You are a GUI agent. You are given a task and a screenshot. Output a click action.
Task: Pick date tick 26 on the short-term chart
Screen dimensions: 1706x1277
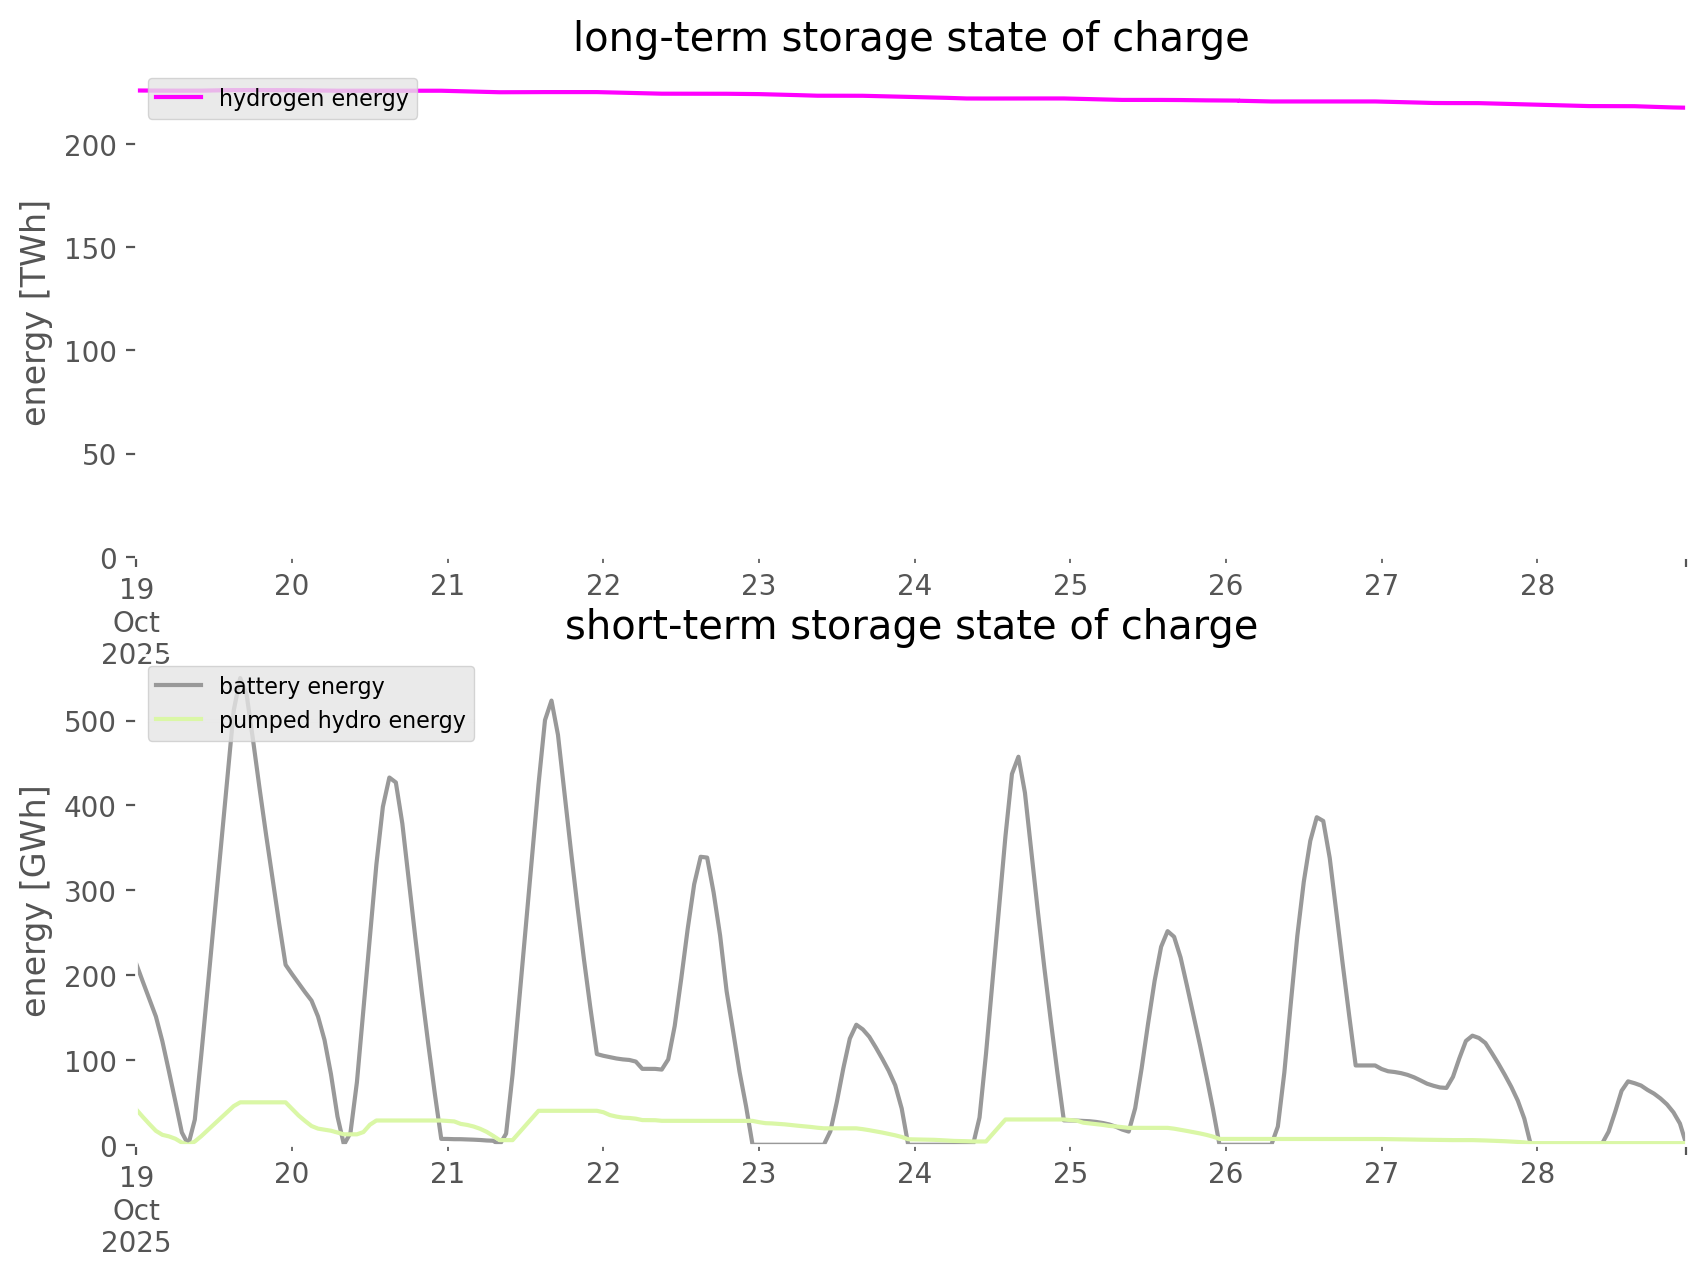point(1226,1173)
